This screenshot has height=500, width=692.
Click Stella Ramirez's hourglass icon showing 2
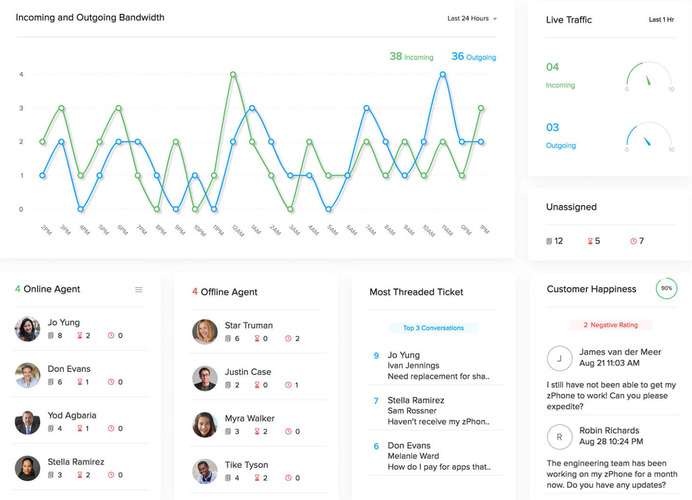(x=80, y=475)
